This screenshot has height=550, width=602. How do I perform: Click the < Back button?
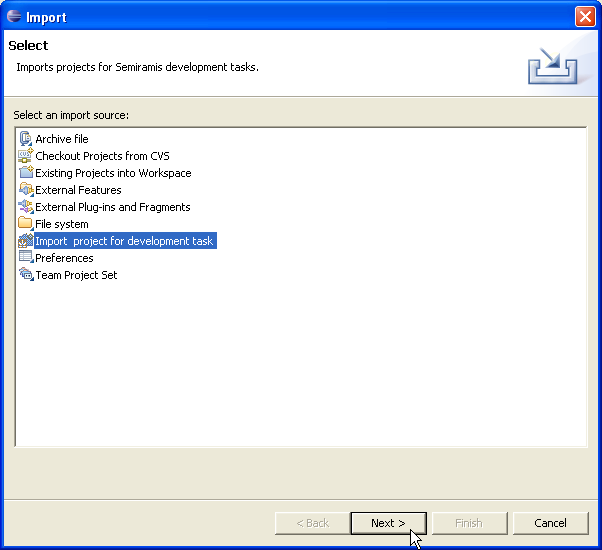pos(311,523)
